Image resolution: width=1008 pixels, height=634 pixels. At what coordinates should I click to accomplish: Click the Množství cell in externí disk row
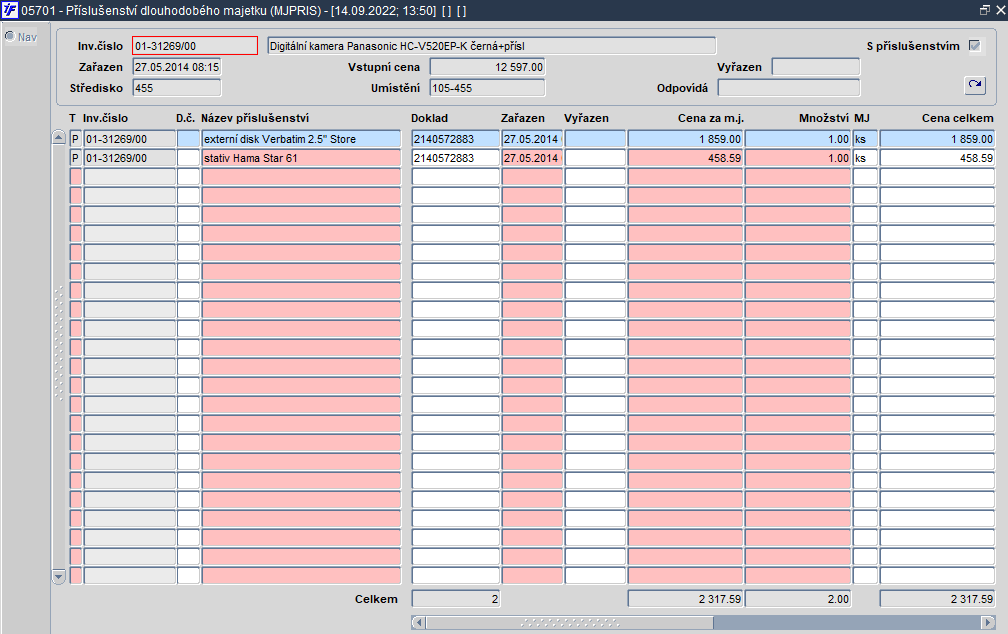coord(798,139)
